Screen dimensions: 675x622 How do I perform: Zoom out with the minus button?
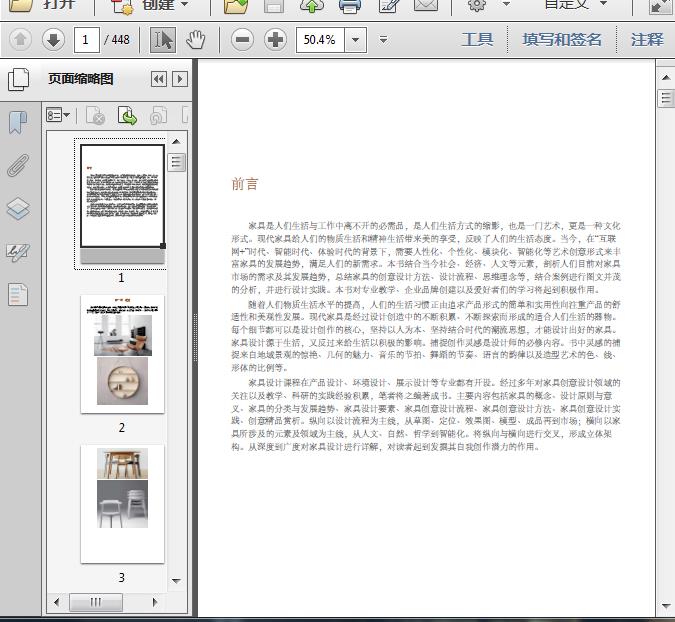[x=242, y=40]
